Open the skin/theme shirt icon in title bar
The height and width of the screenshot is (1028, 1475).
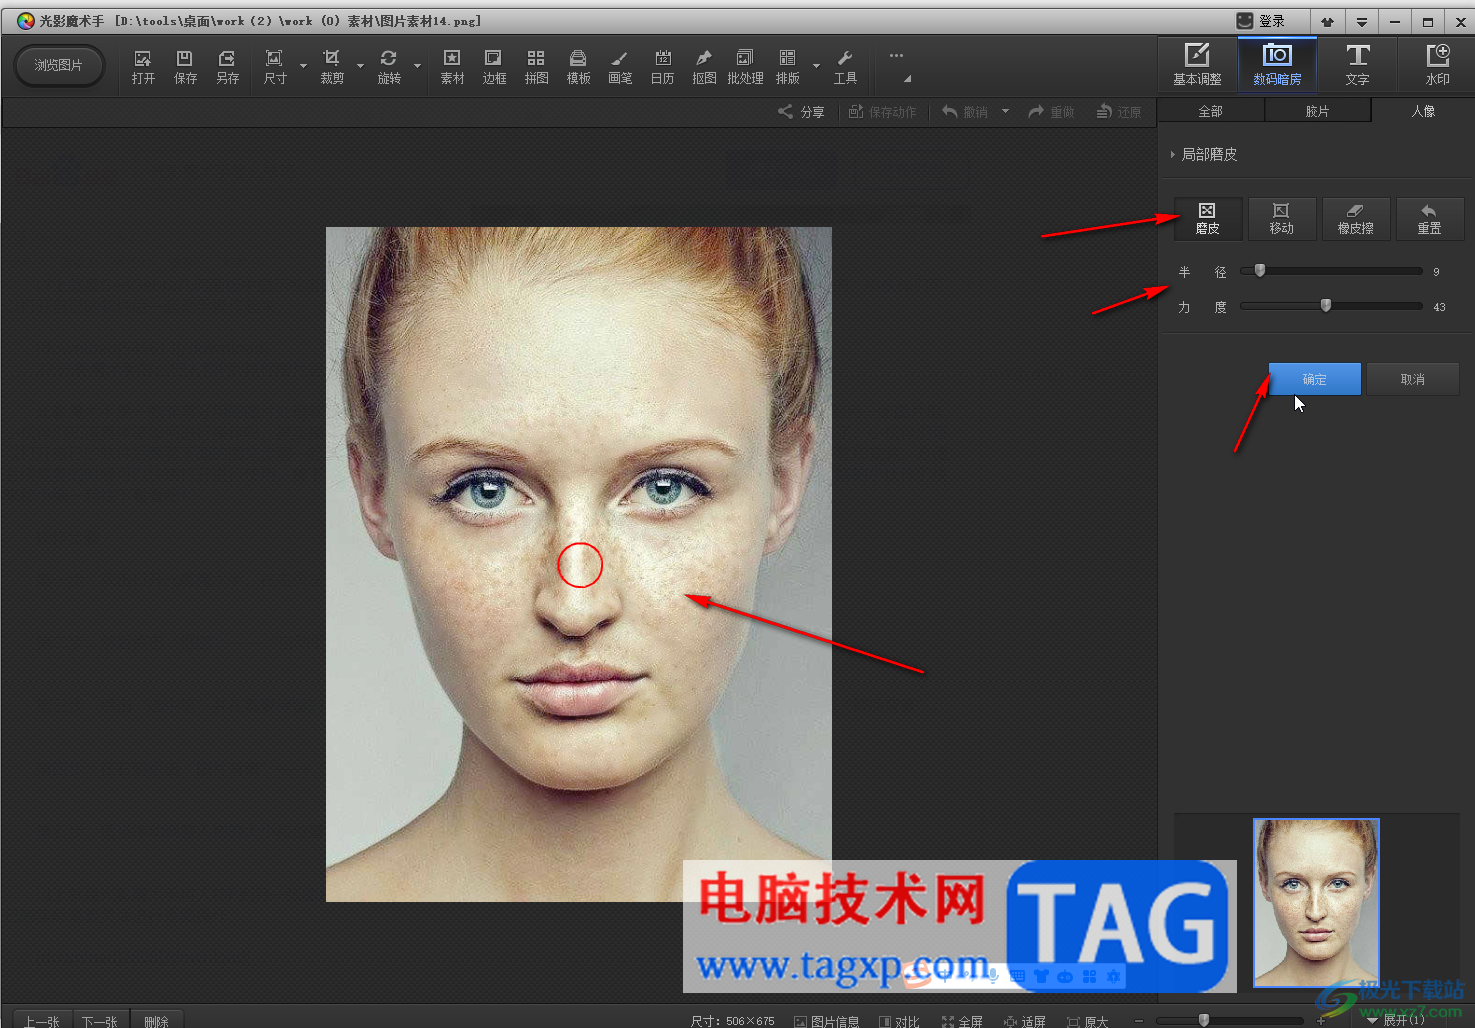tap(1327, 21)
